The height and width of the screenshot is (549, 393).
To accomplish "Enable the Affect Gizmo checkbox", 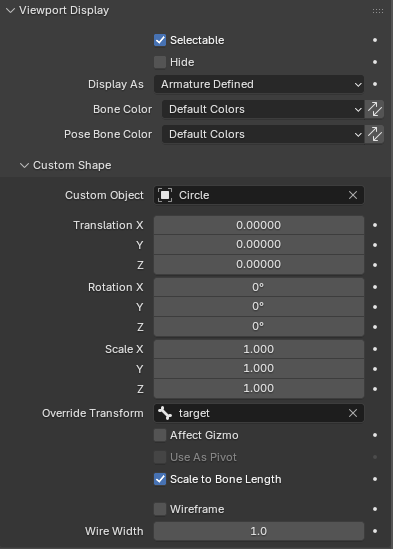I will point(160,435).
